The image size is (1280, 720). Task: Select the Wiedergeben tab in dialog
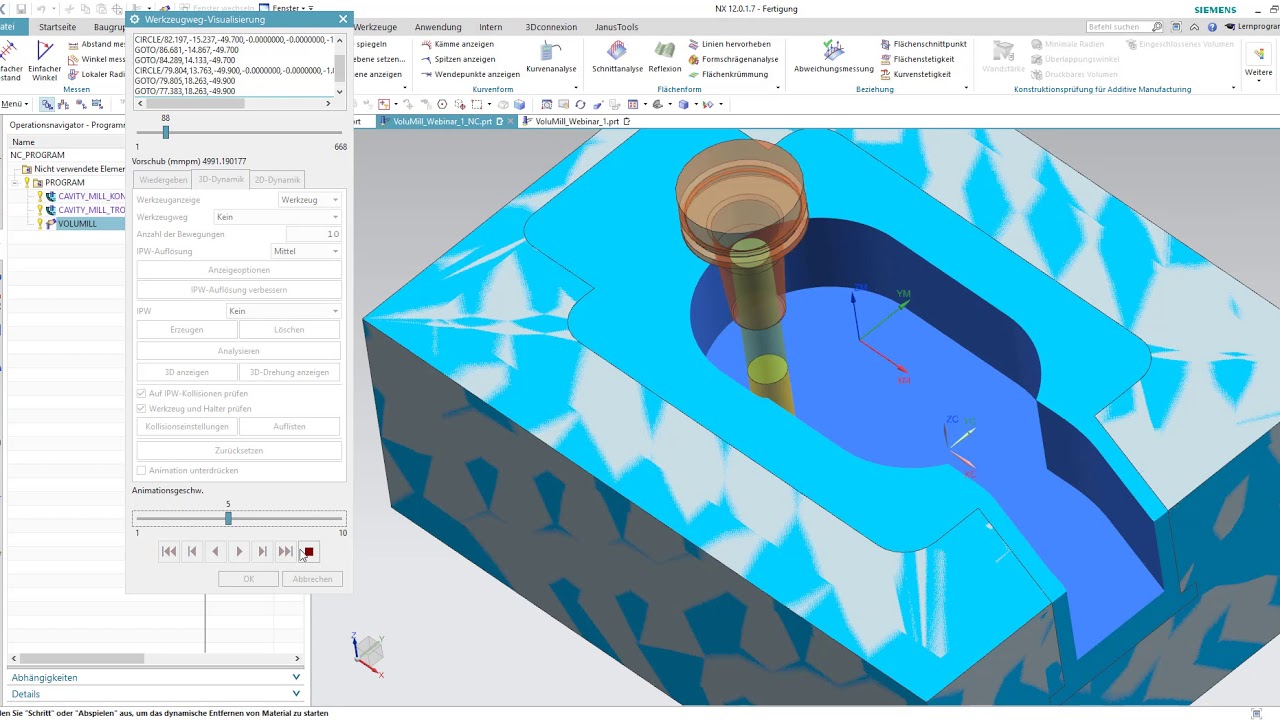pos(163,180)
